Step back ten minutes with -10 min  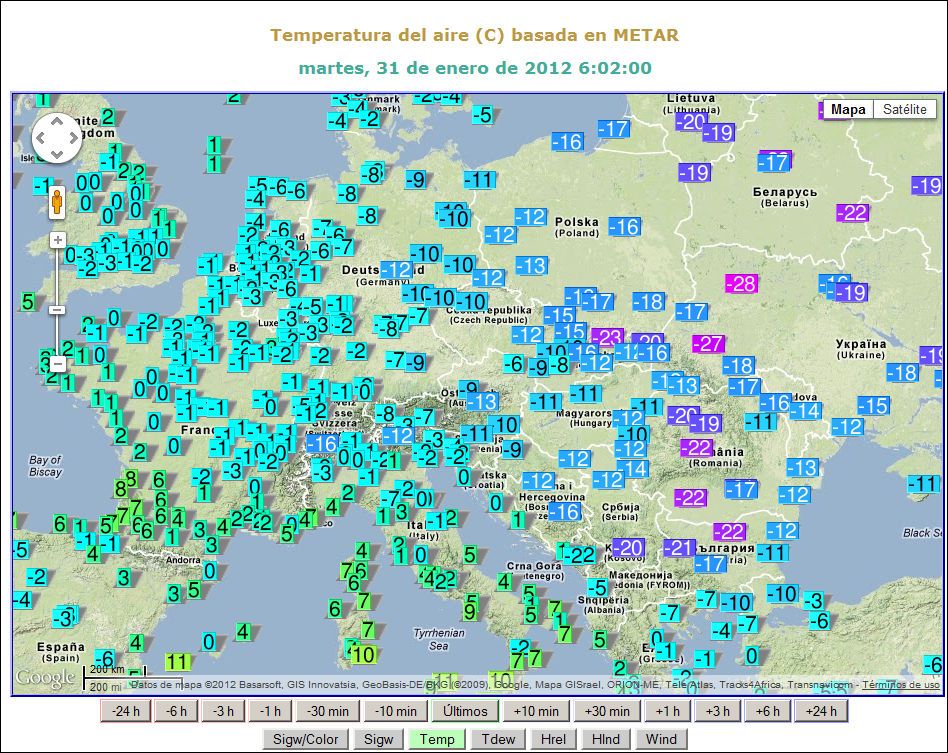point(395,711)
